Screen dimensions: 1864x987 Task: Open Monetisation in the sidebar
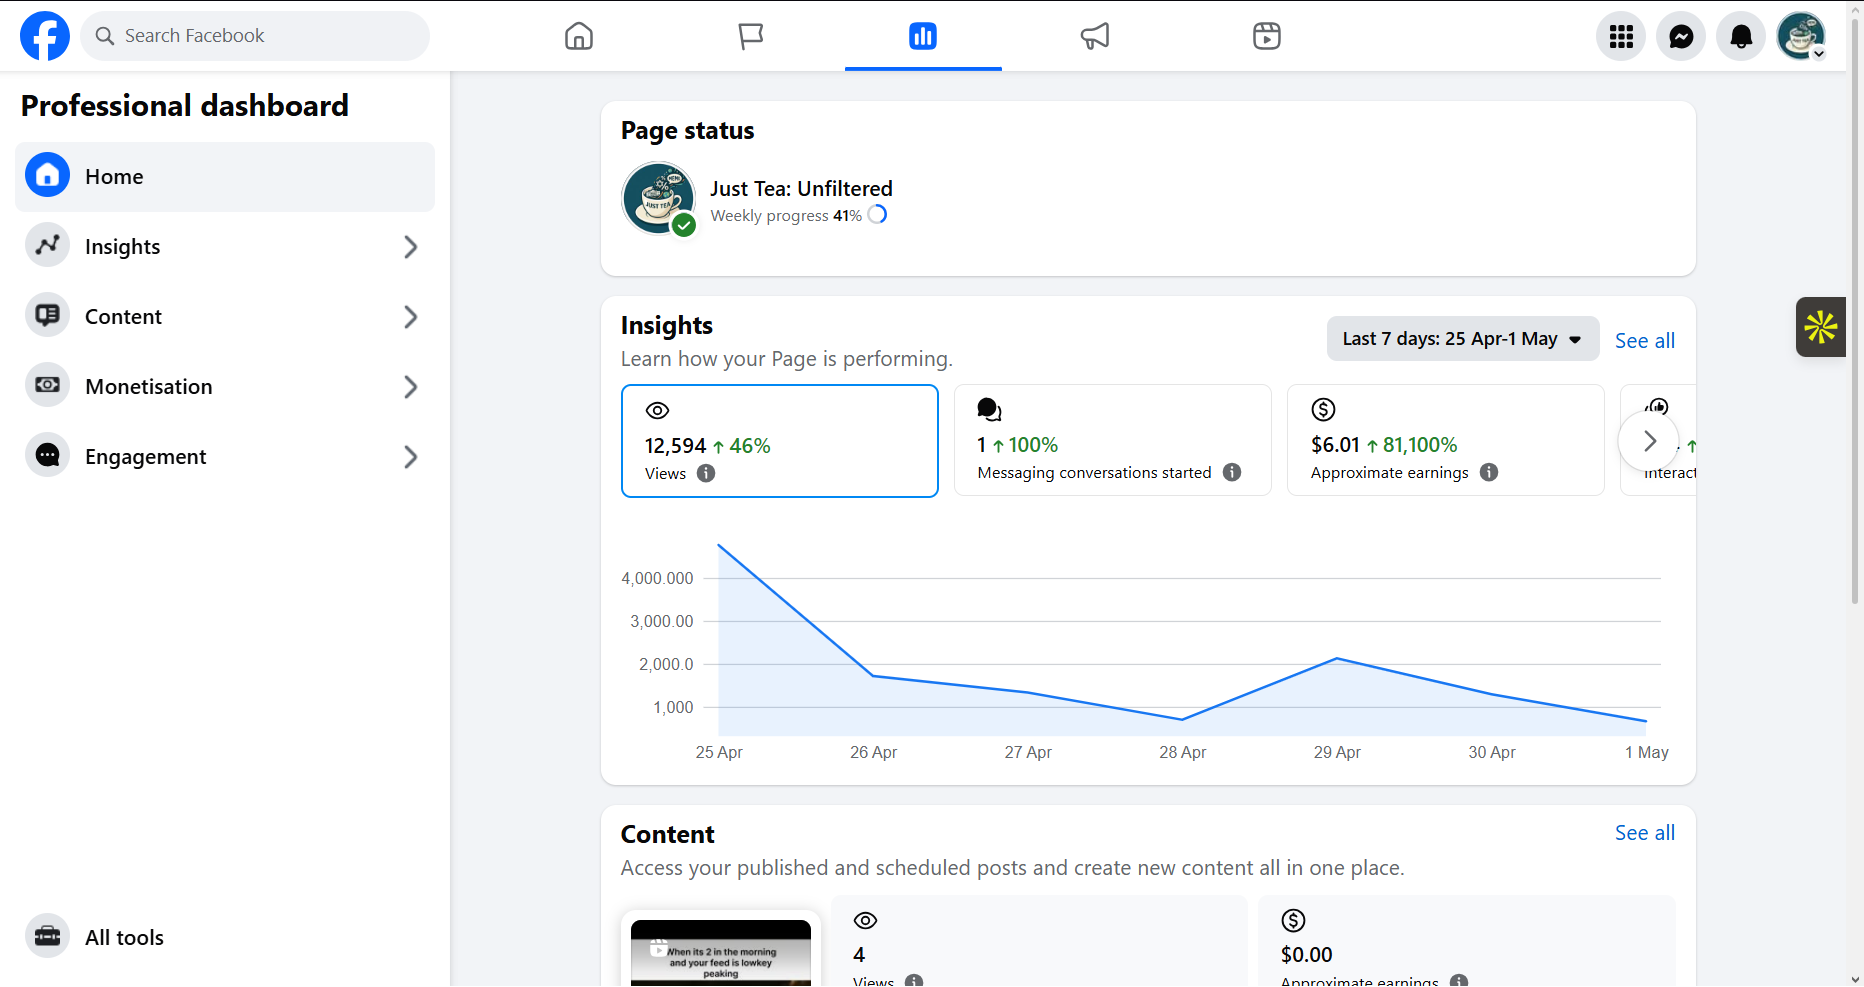click(x=225, y=386)
